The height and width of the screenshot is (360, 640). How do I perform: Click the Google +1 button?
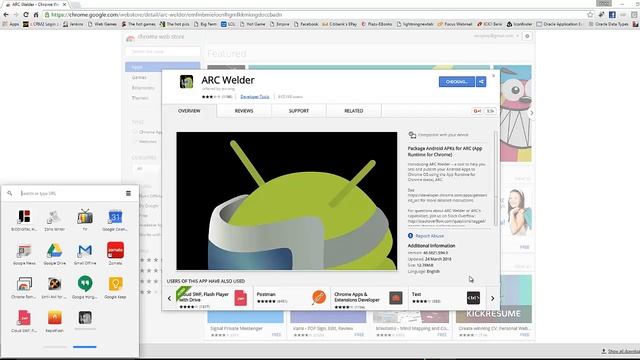tap(477, 111)
